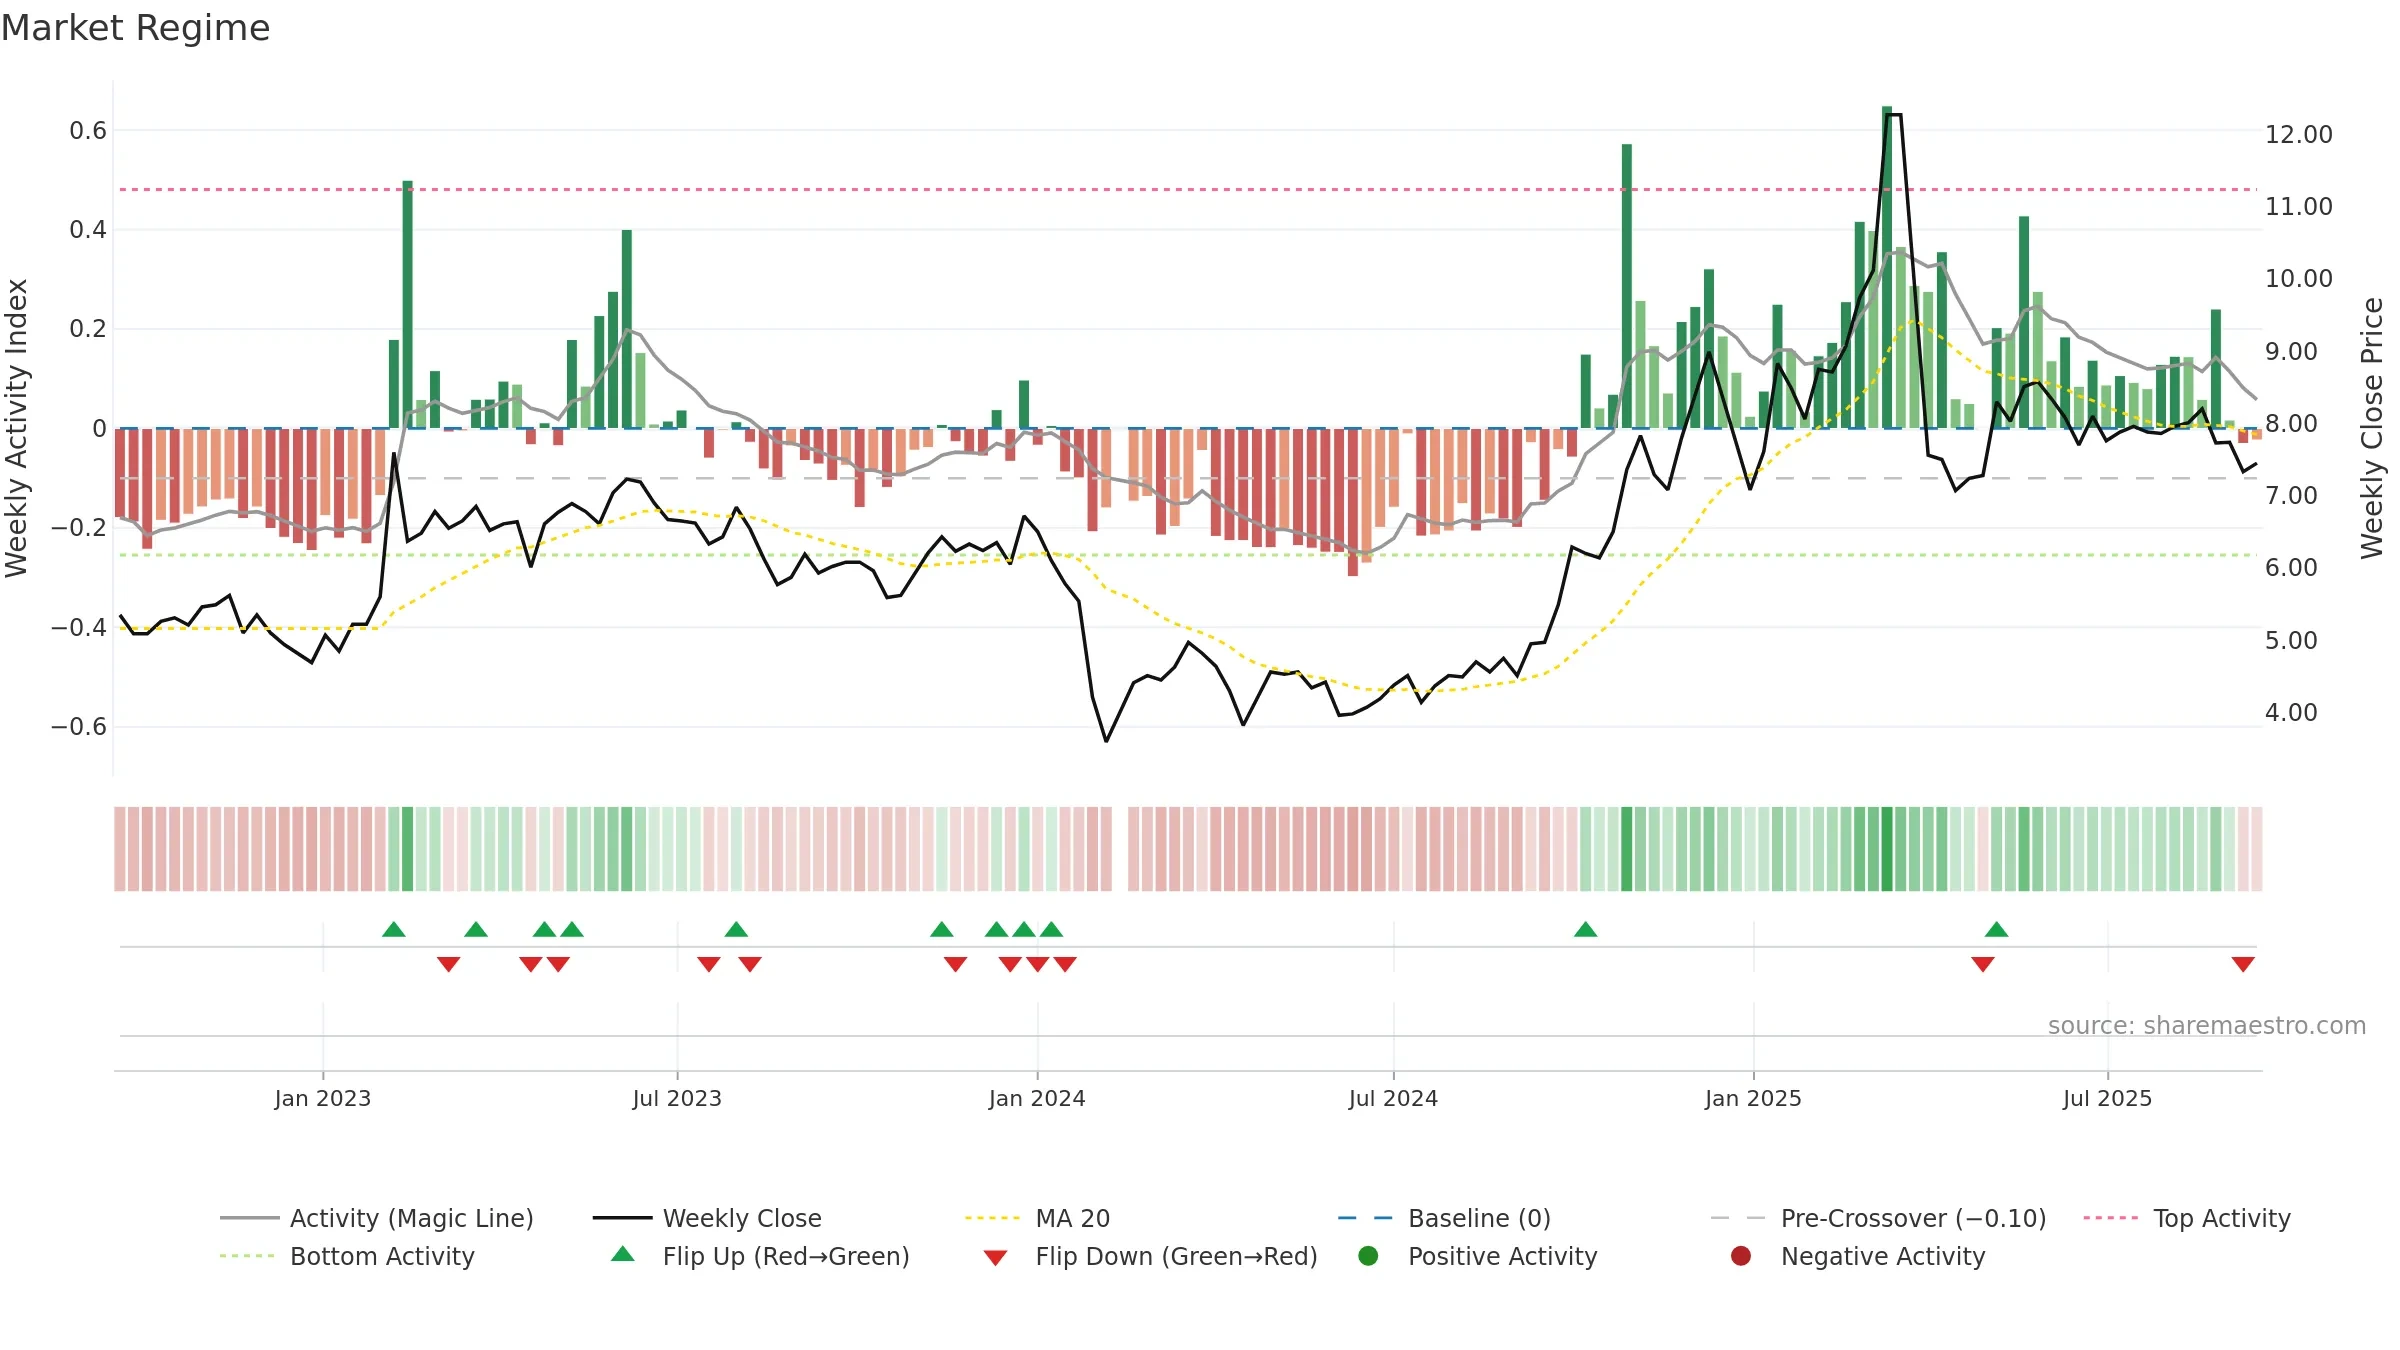The width and height of the screenshot is (2400, 1350).
Task: Click the tall green bar near February 2023
Action: pyautogui.click(x=408, y=304)
